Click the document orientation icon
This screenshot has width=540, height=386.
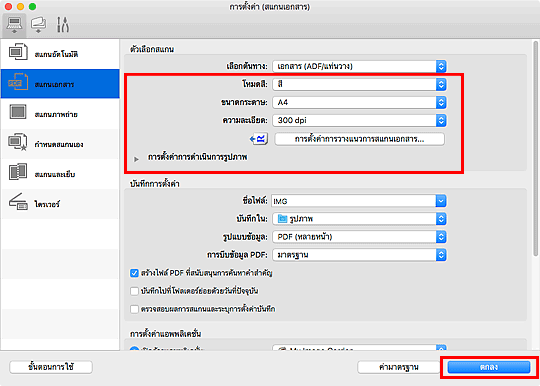click(x=259, y=139)
